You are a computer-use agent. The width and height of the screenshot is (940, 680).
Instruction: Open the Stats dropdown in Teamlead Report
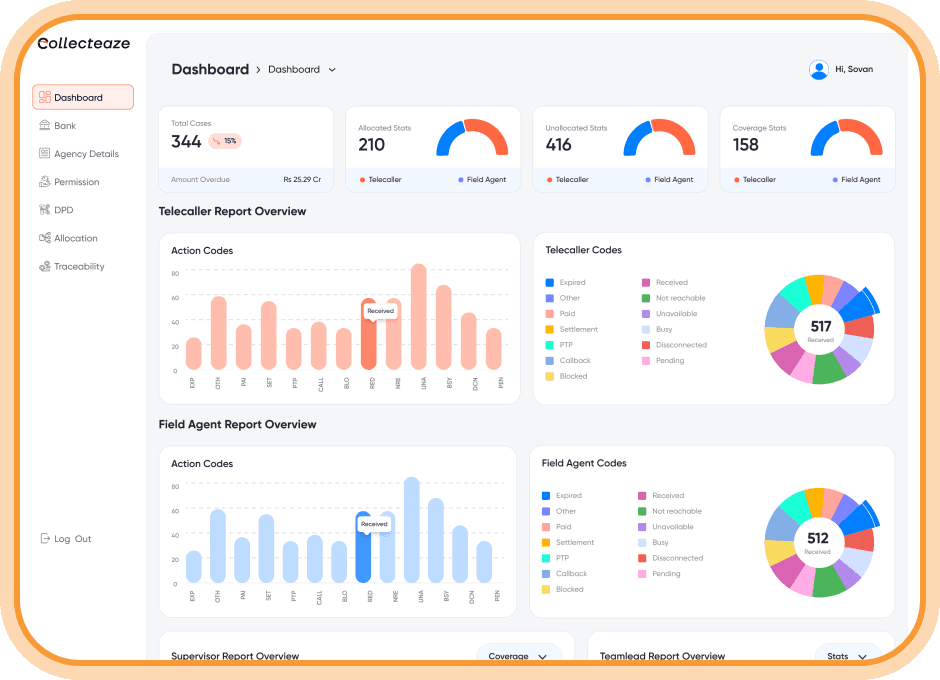[x=848, y=655]
